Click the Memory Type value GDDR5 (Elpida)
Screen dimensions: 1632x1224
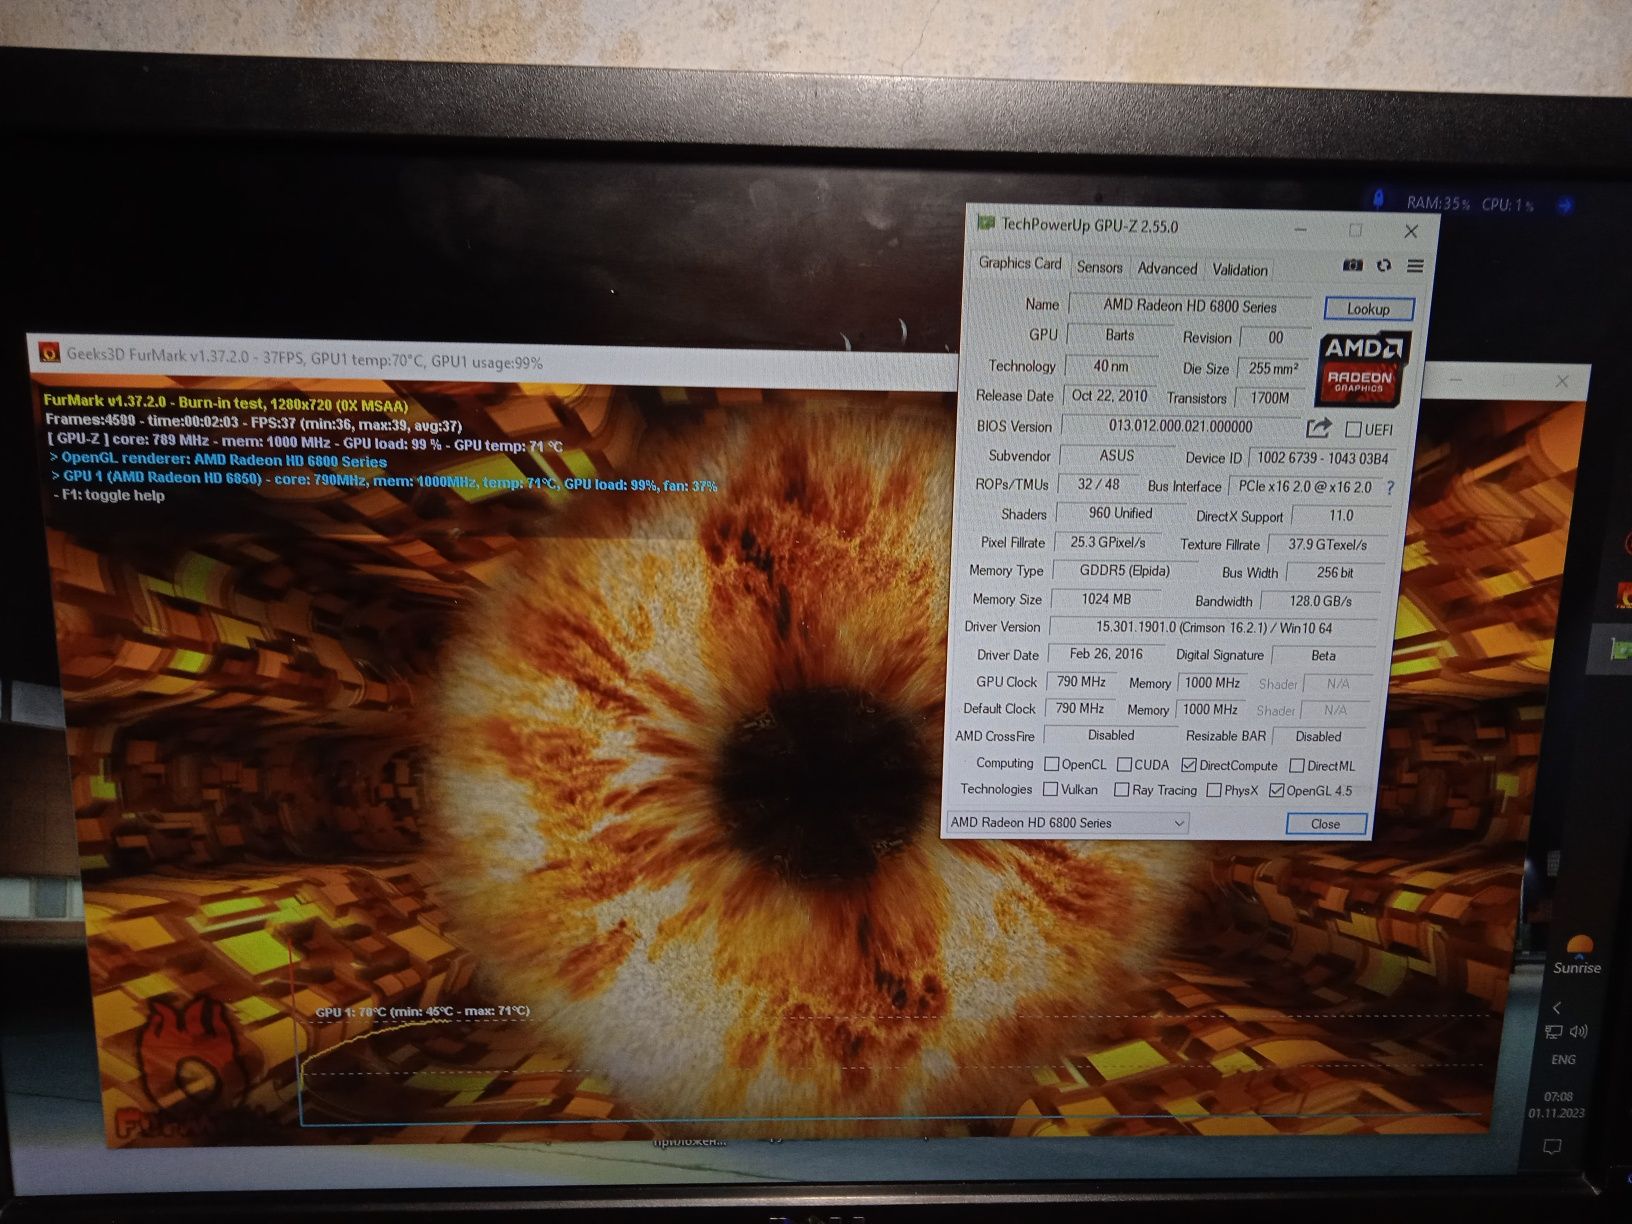(x=1125, y=570)
